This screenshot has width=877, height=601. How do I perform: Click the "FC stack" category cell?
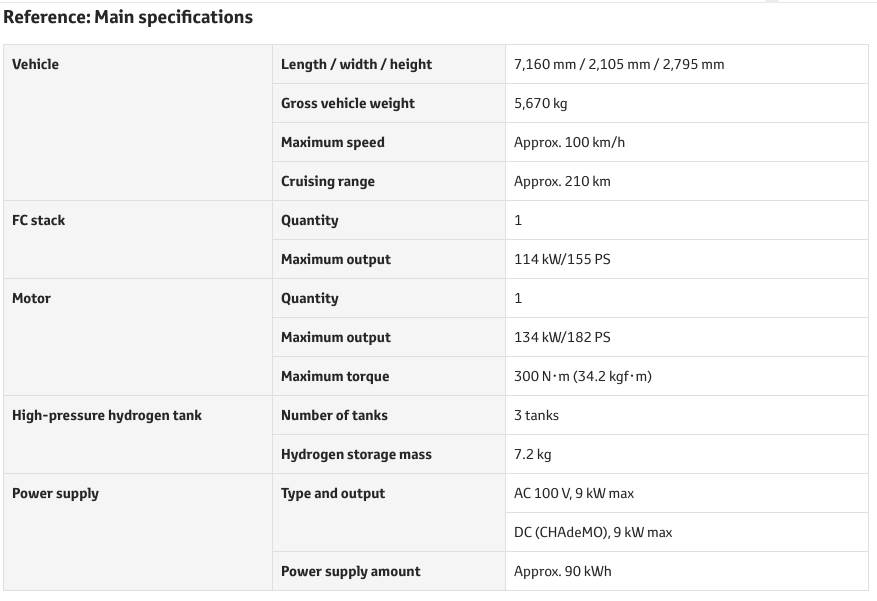tap(39, 220)
